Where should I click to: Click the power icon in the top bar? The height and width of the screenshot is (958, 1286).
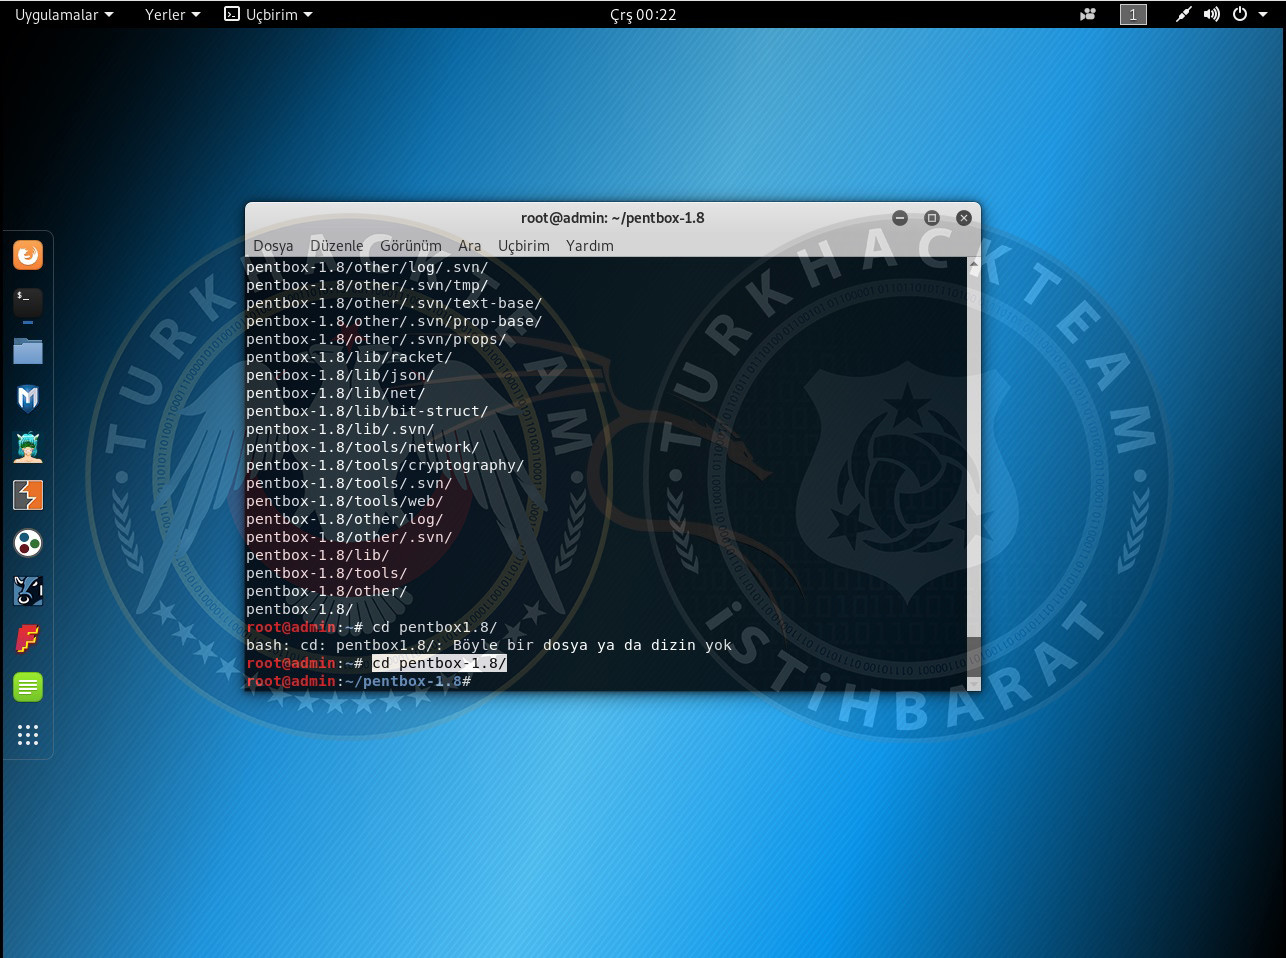click(1240, 15)
